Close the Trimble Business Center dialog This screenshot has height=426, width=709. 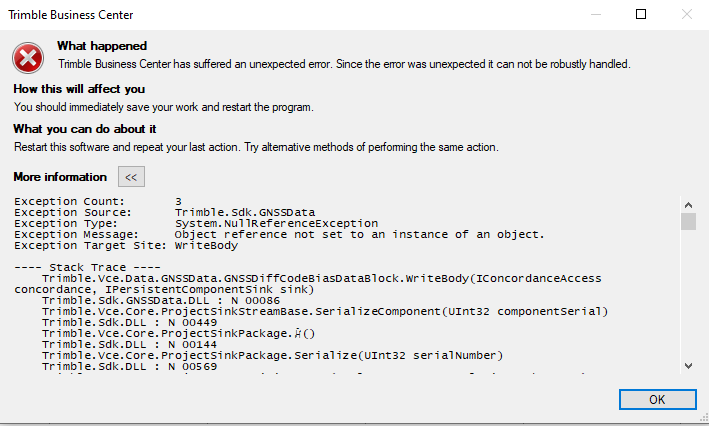point(686,15)
